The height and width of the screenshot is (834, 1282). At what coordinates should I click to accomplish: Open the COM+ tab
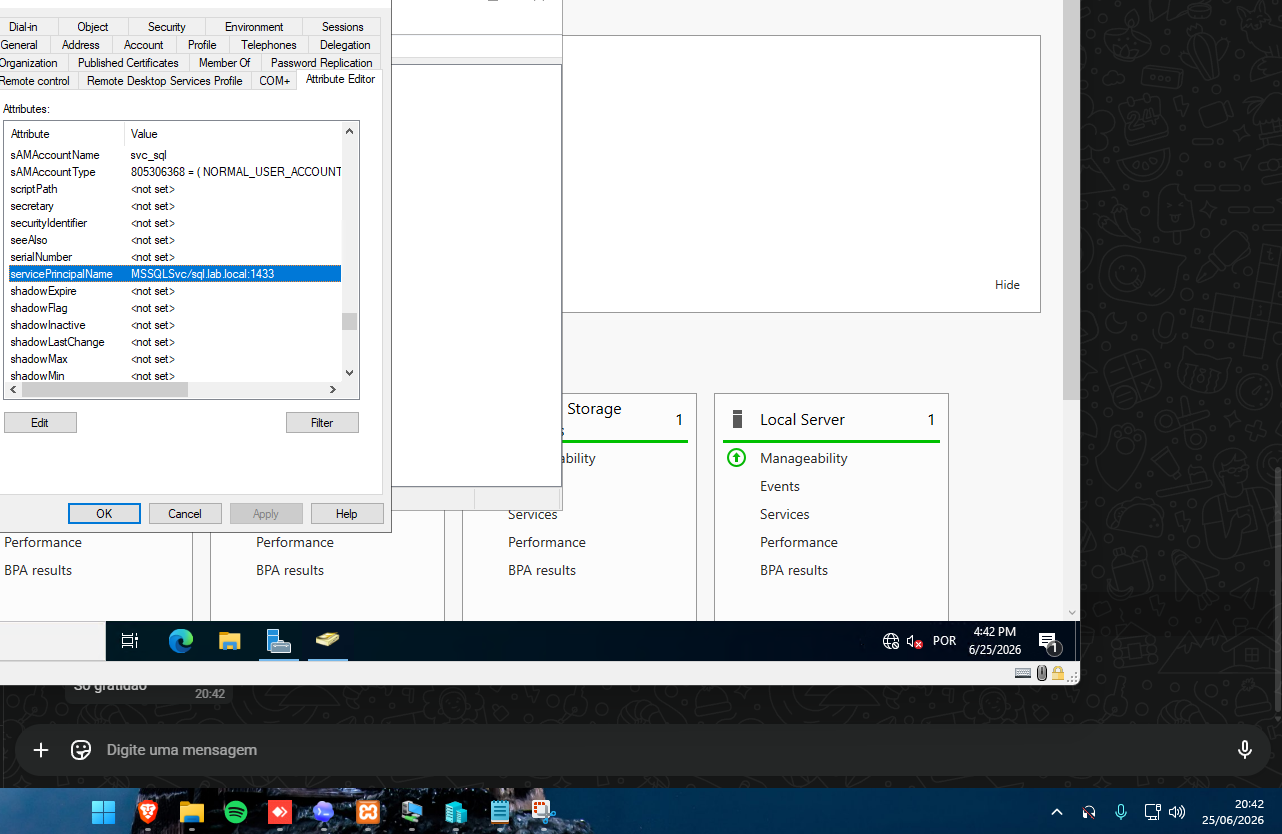pos(274,81)
